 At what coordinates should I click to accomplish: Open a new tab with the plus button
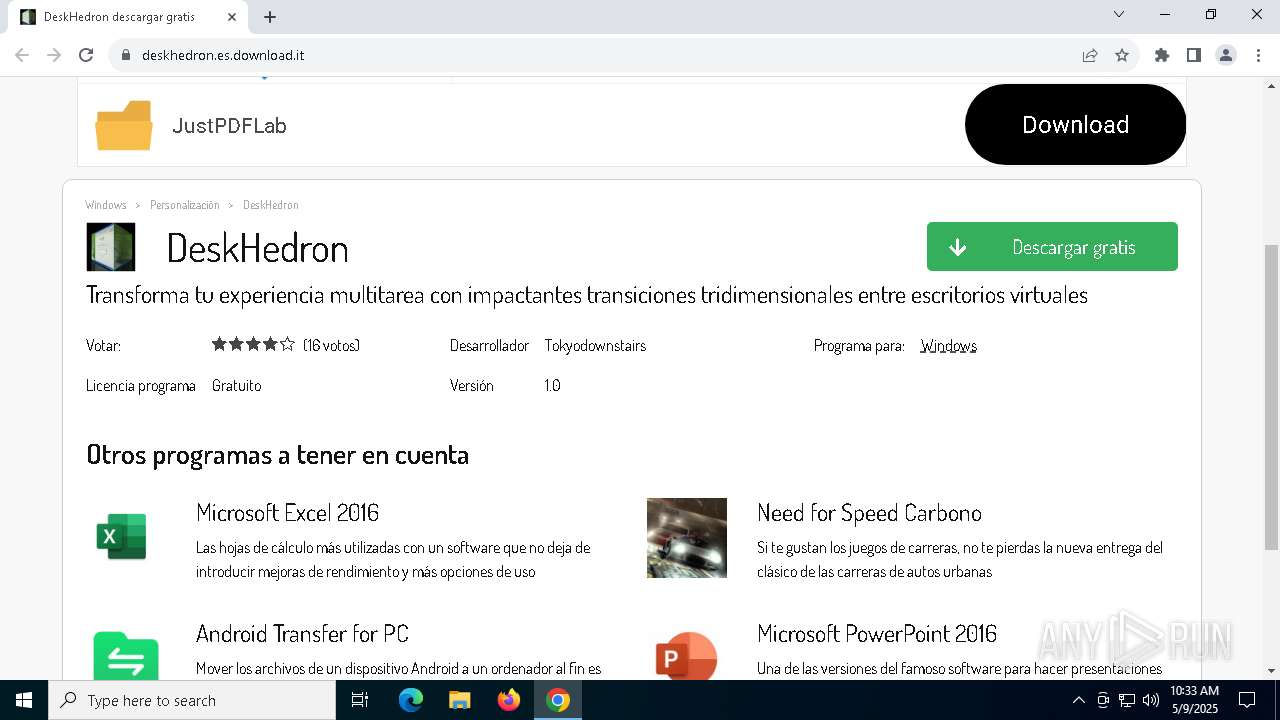point(270,17)
